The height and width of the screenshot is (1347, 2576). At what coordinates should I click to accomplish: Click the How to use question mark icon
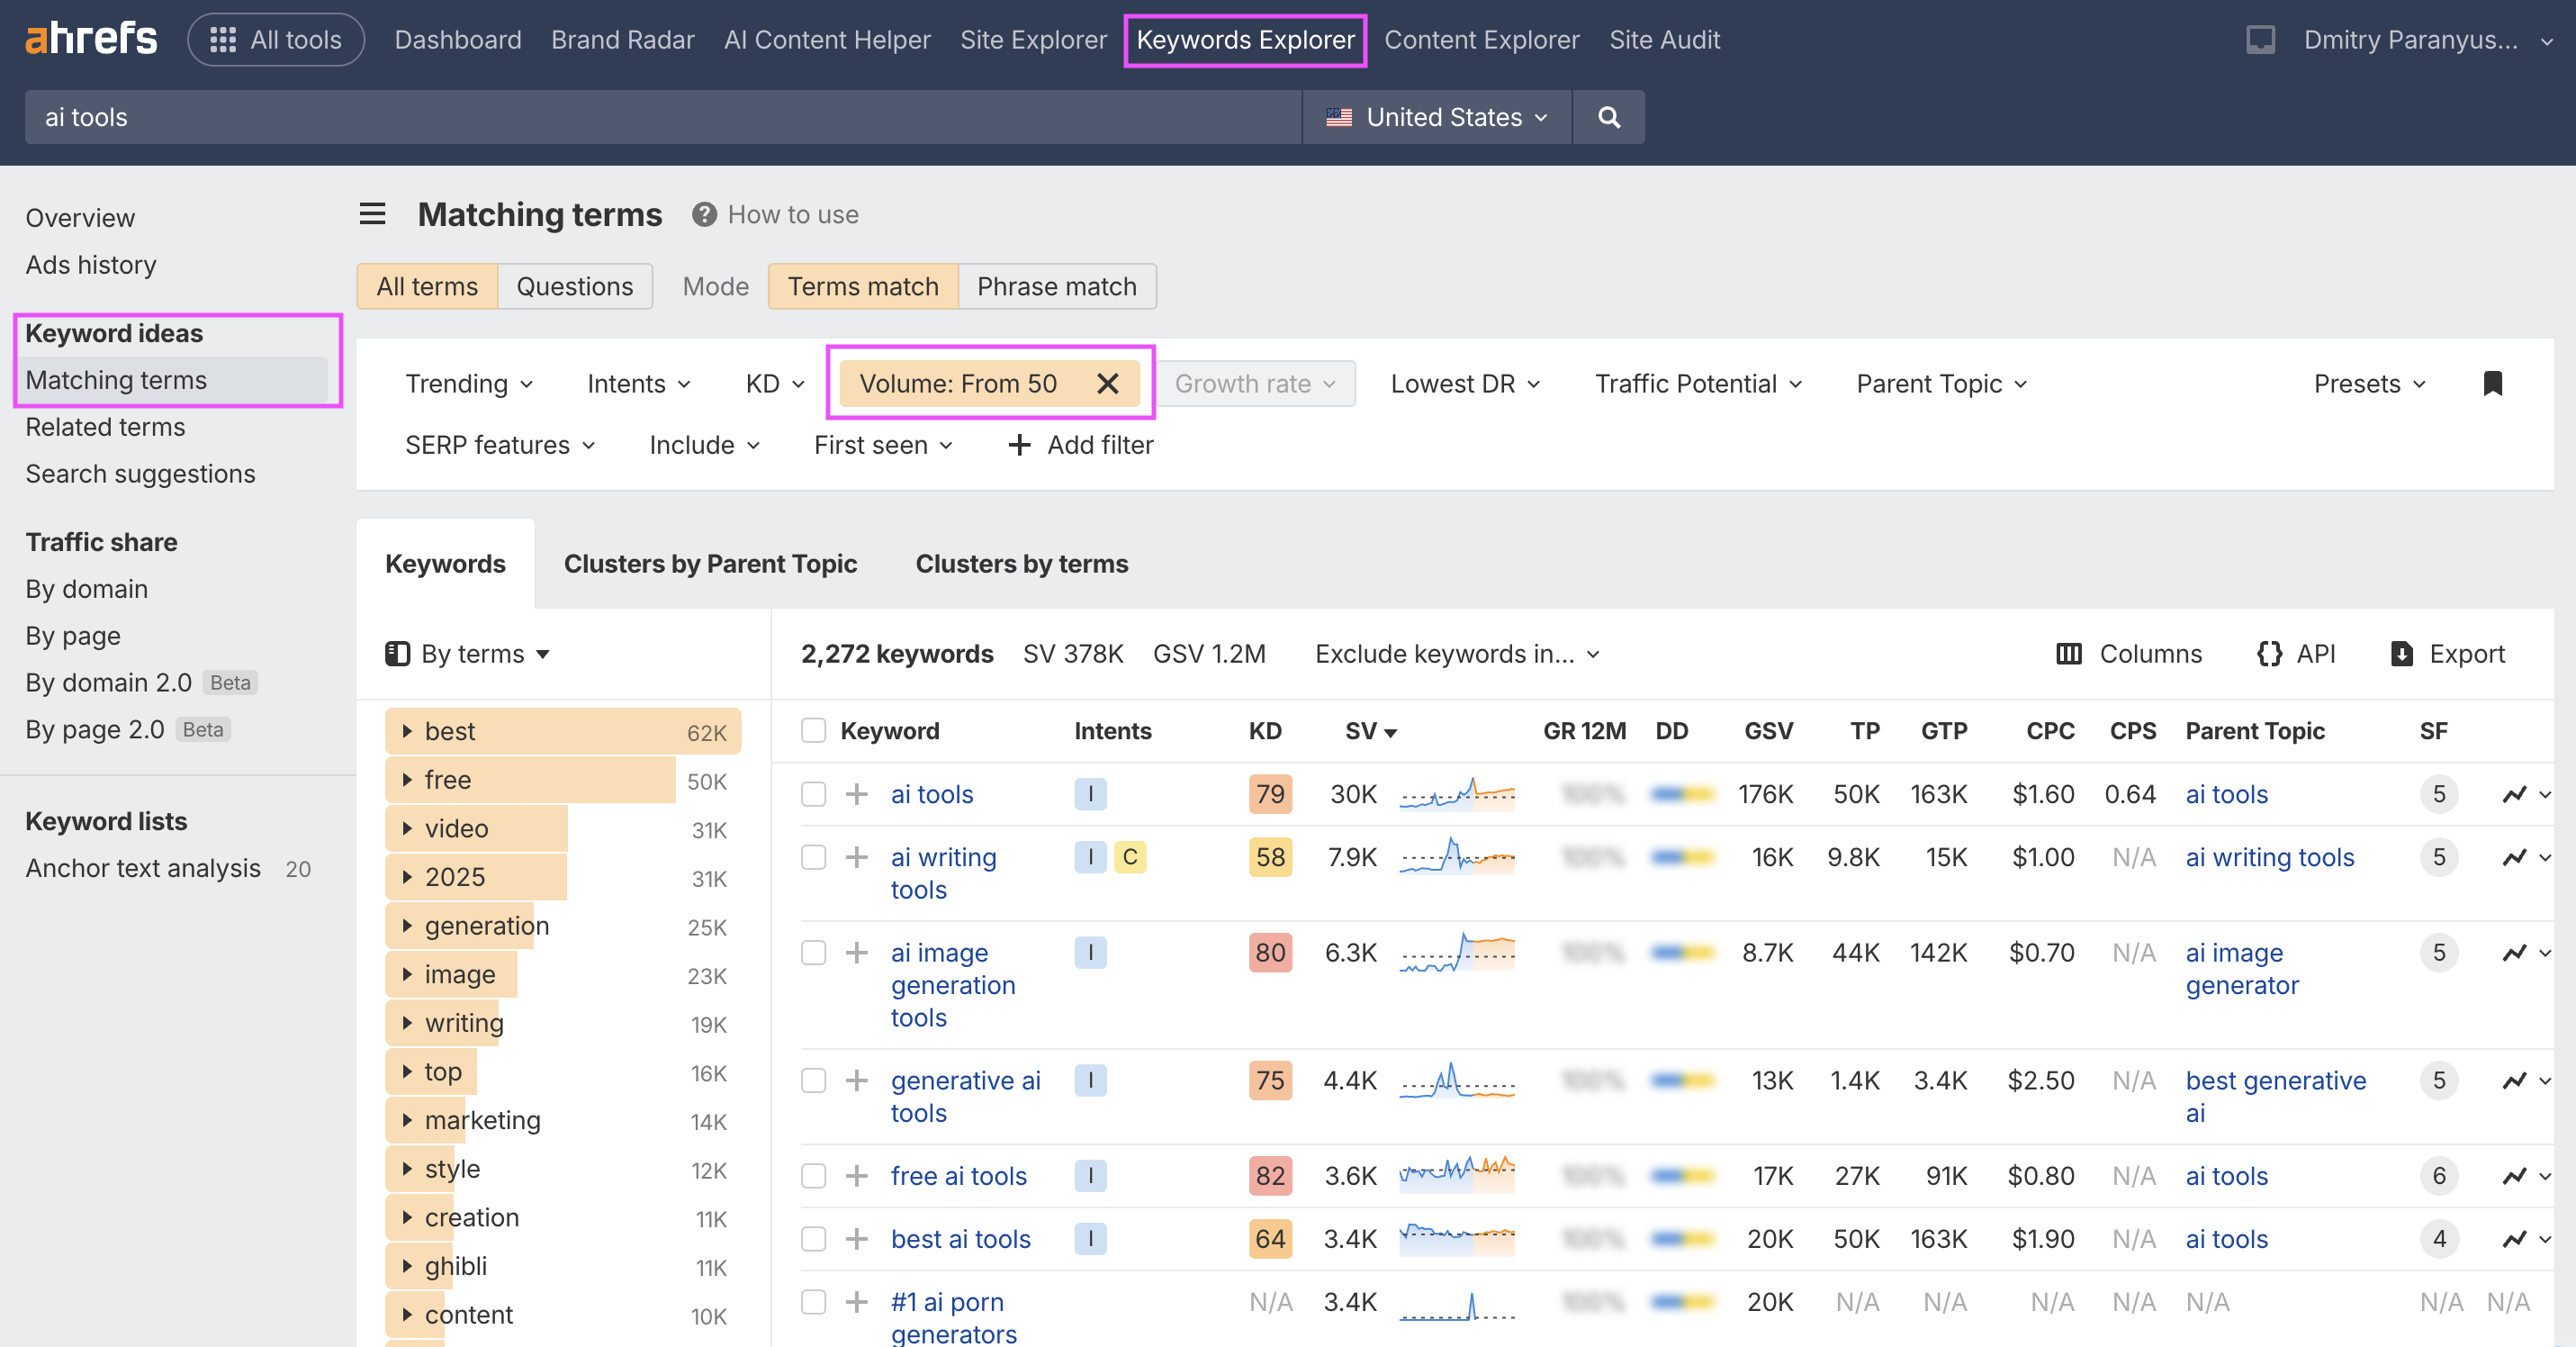pos(704,214)
